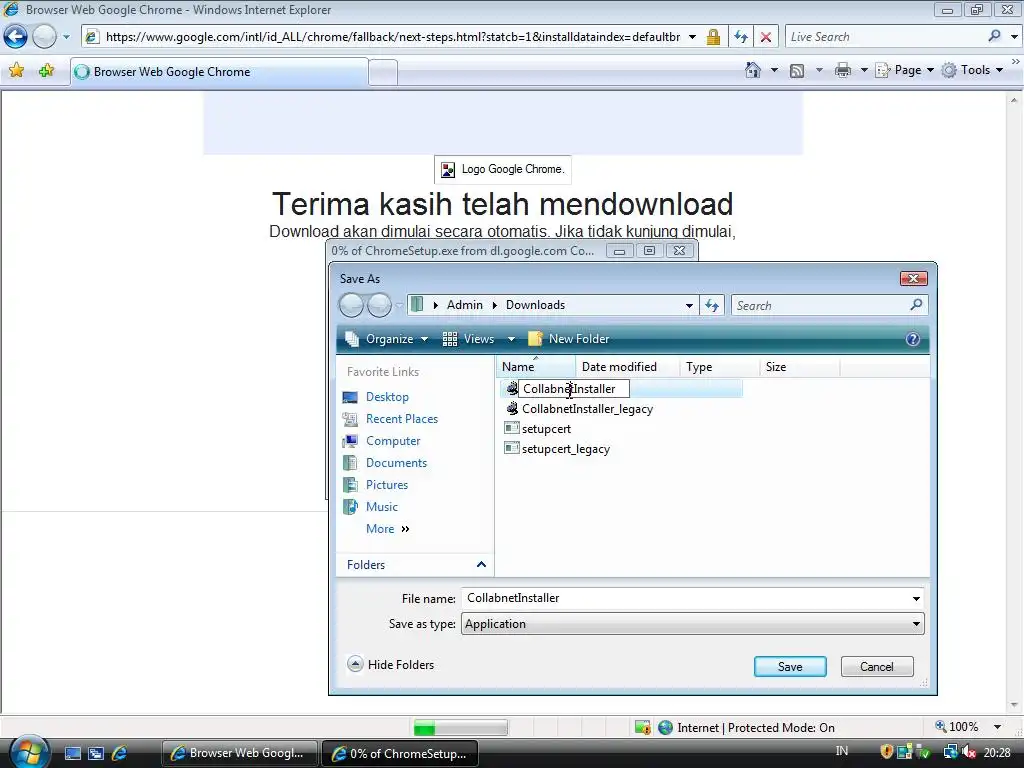
Task: Select the Browser Web Google Chrome tab
Action: click(x=219, y=72)
